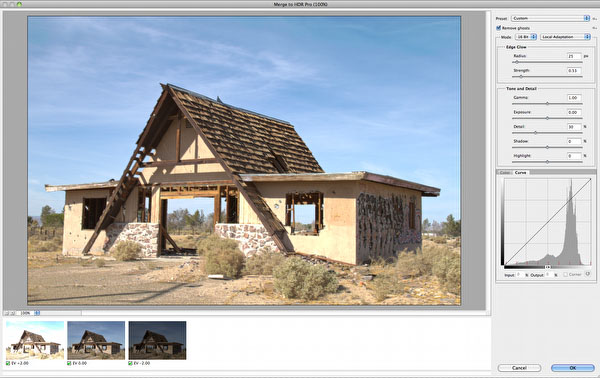Click the zoom out icon below preview
Image resolution: width=600 pixels, height=378 pixels.
click(x=7, y=313)
